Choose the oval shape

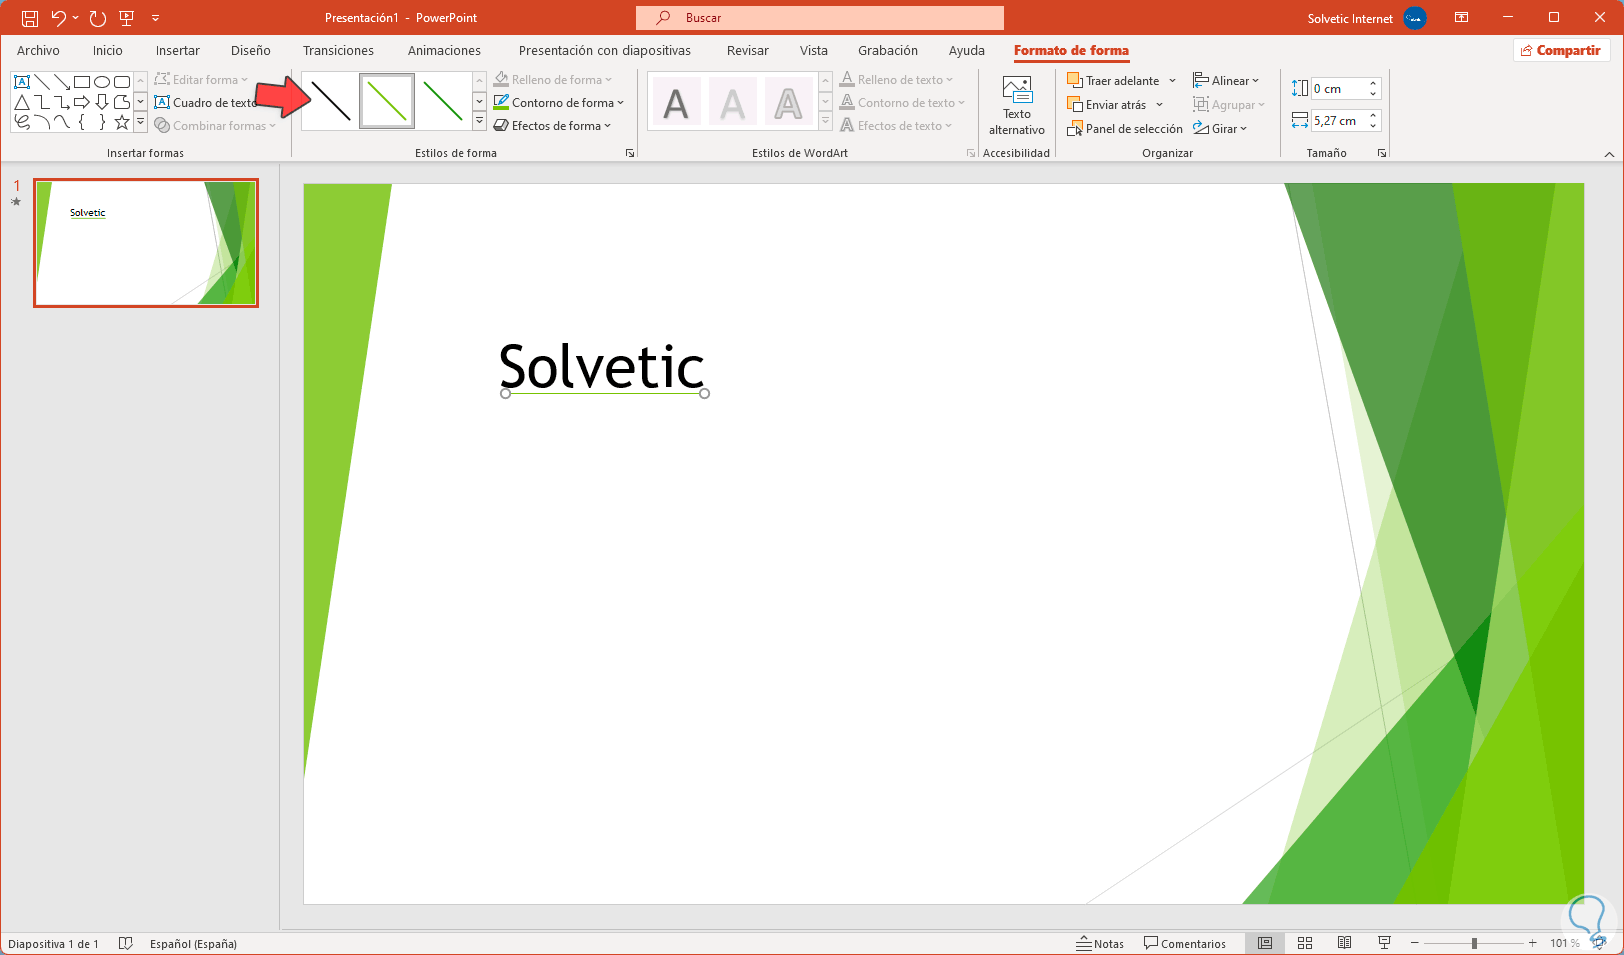tap(102, 82)
